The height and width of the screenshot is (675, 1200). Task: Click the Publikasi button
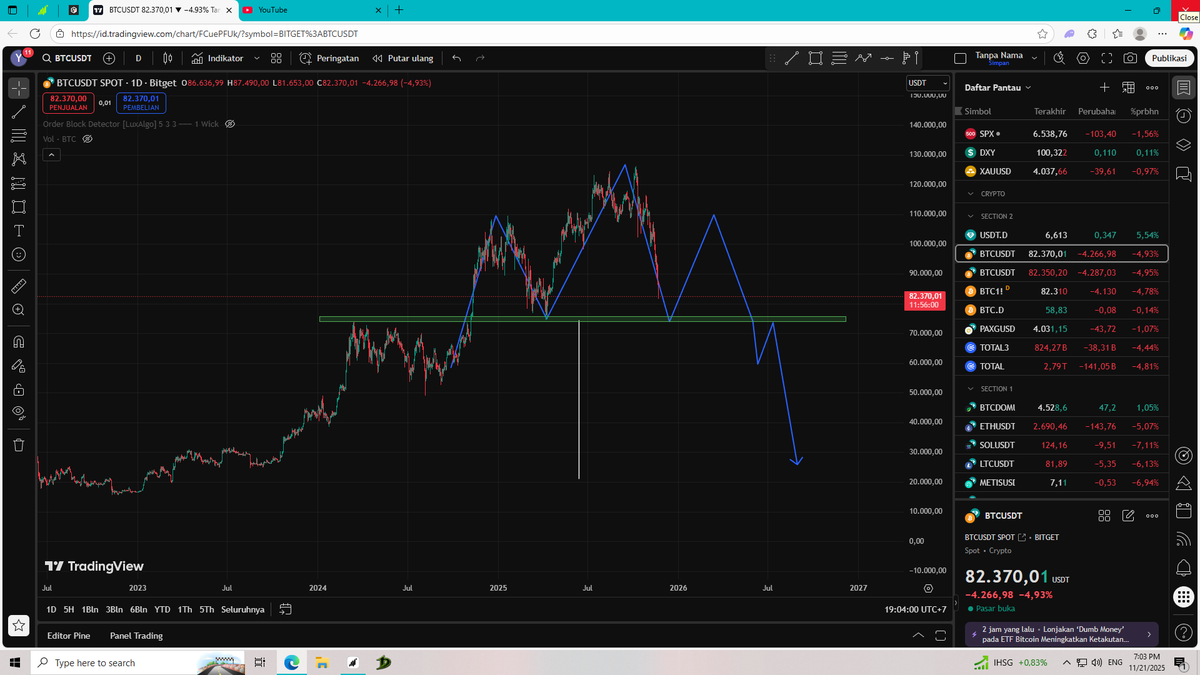pyautogui.click(x=1167, y=58)
